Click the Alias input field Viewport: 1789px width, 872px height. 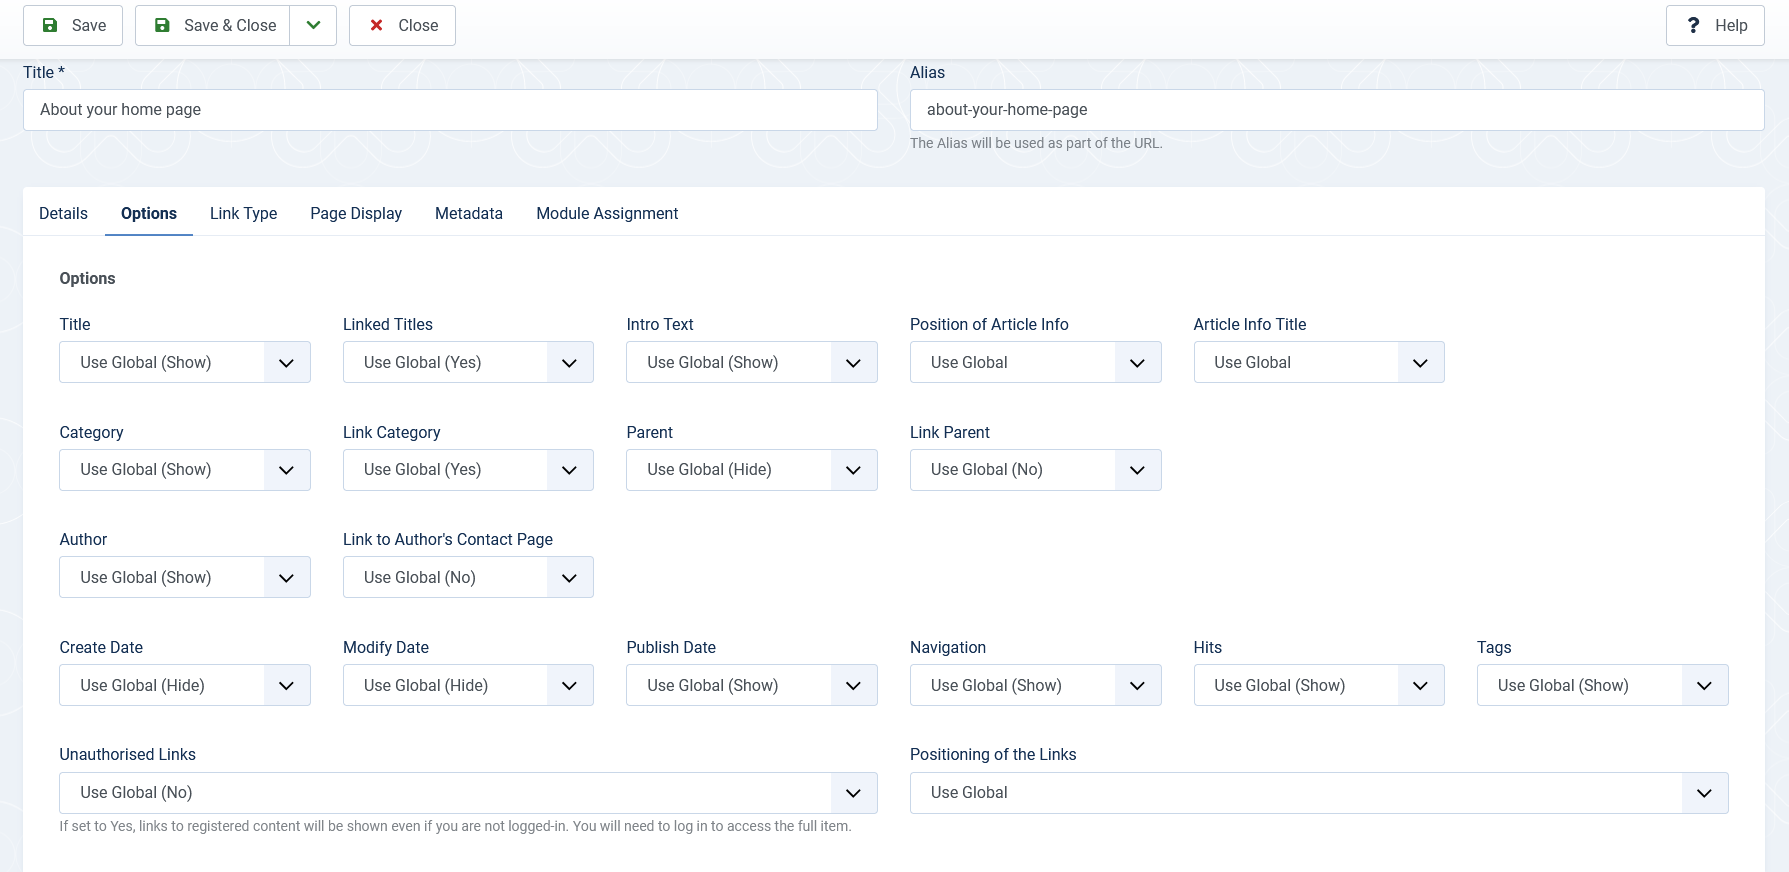click(x=1337, y=110)
